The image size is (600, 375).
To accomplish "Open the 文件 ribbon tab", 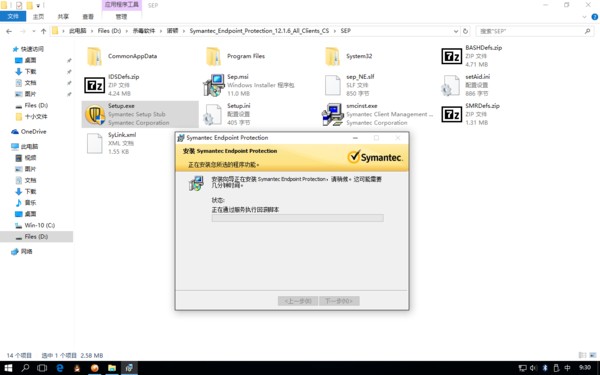I will (13, 16).
